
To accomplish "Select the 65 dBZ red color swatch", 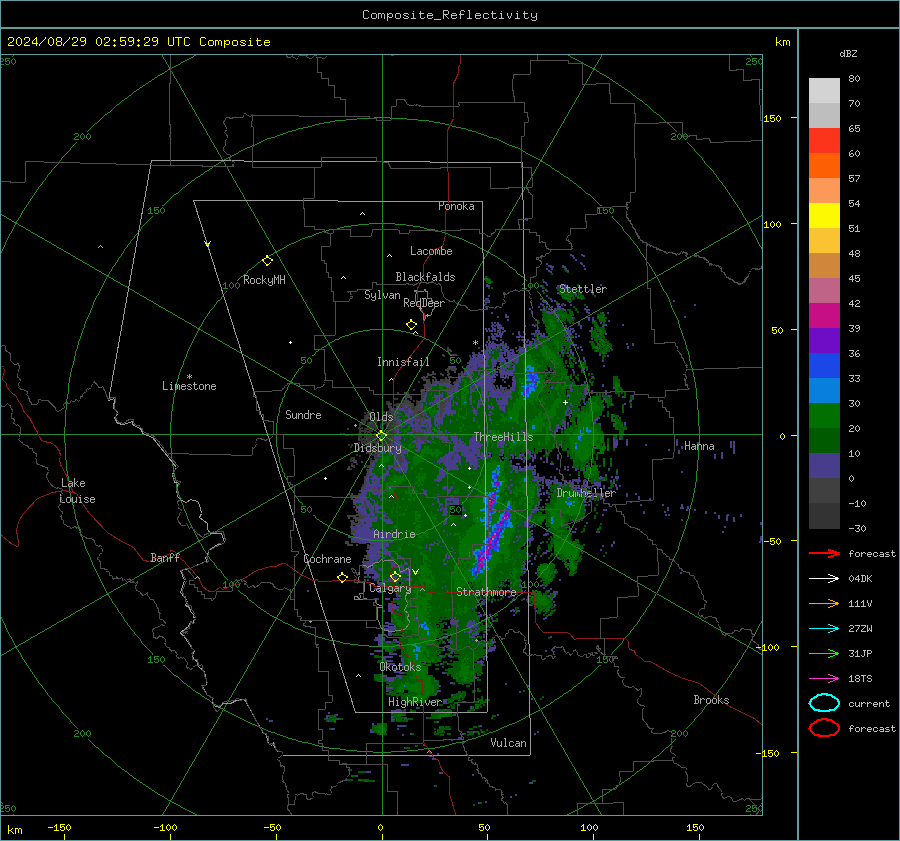I will tap(824, 141).
